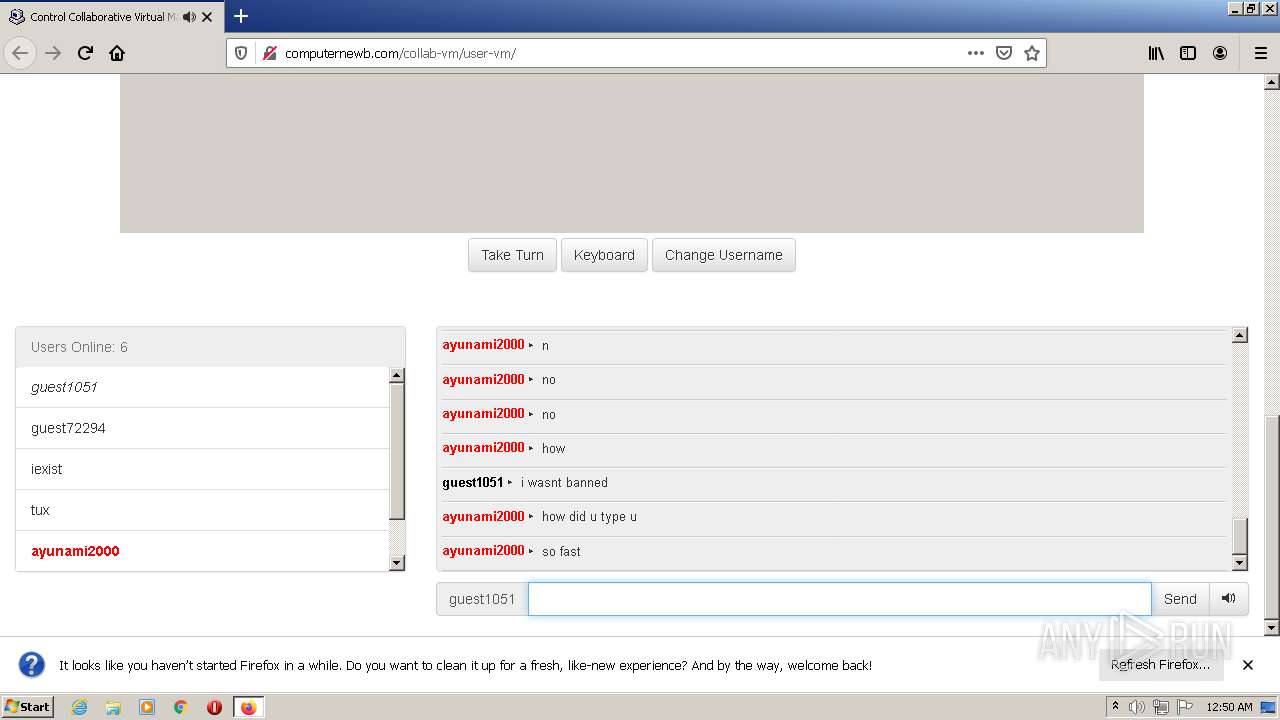The image size is (1280, 720).
Task: Show hidden system tray icons
Action: 1116,707
